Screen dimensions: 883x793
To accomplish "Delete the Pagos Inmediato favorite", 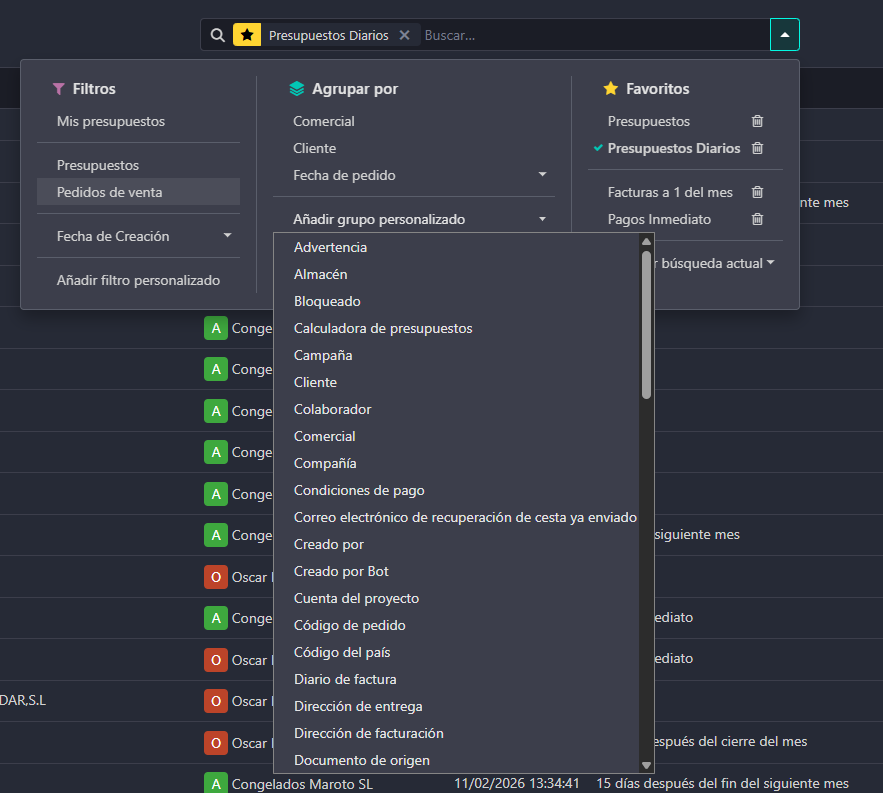I will [x=757, y=219].
